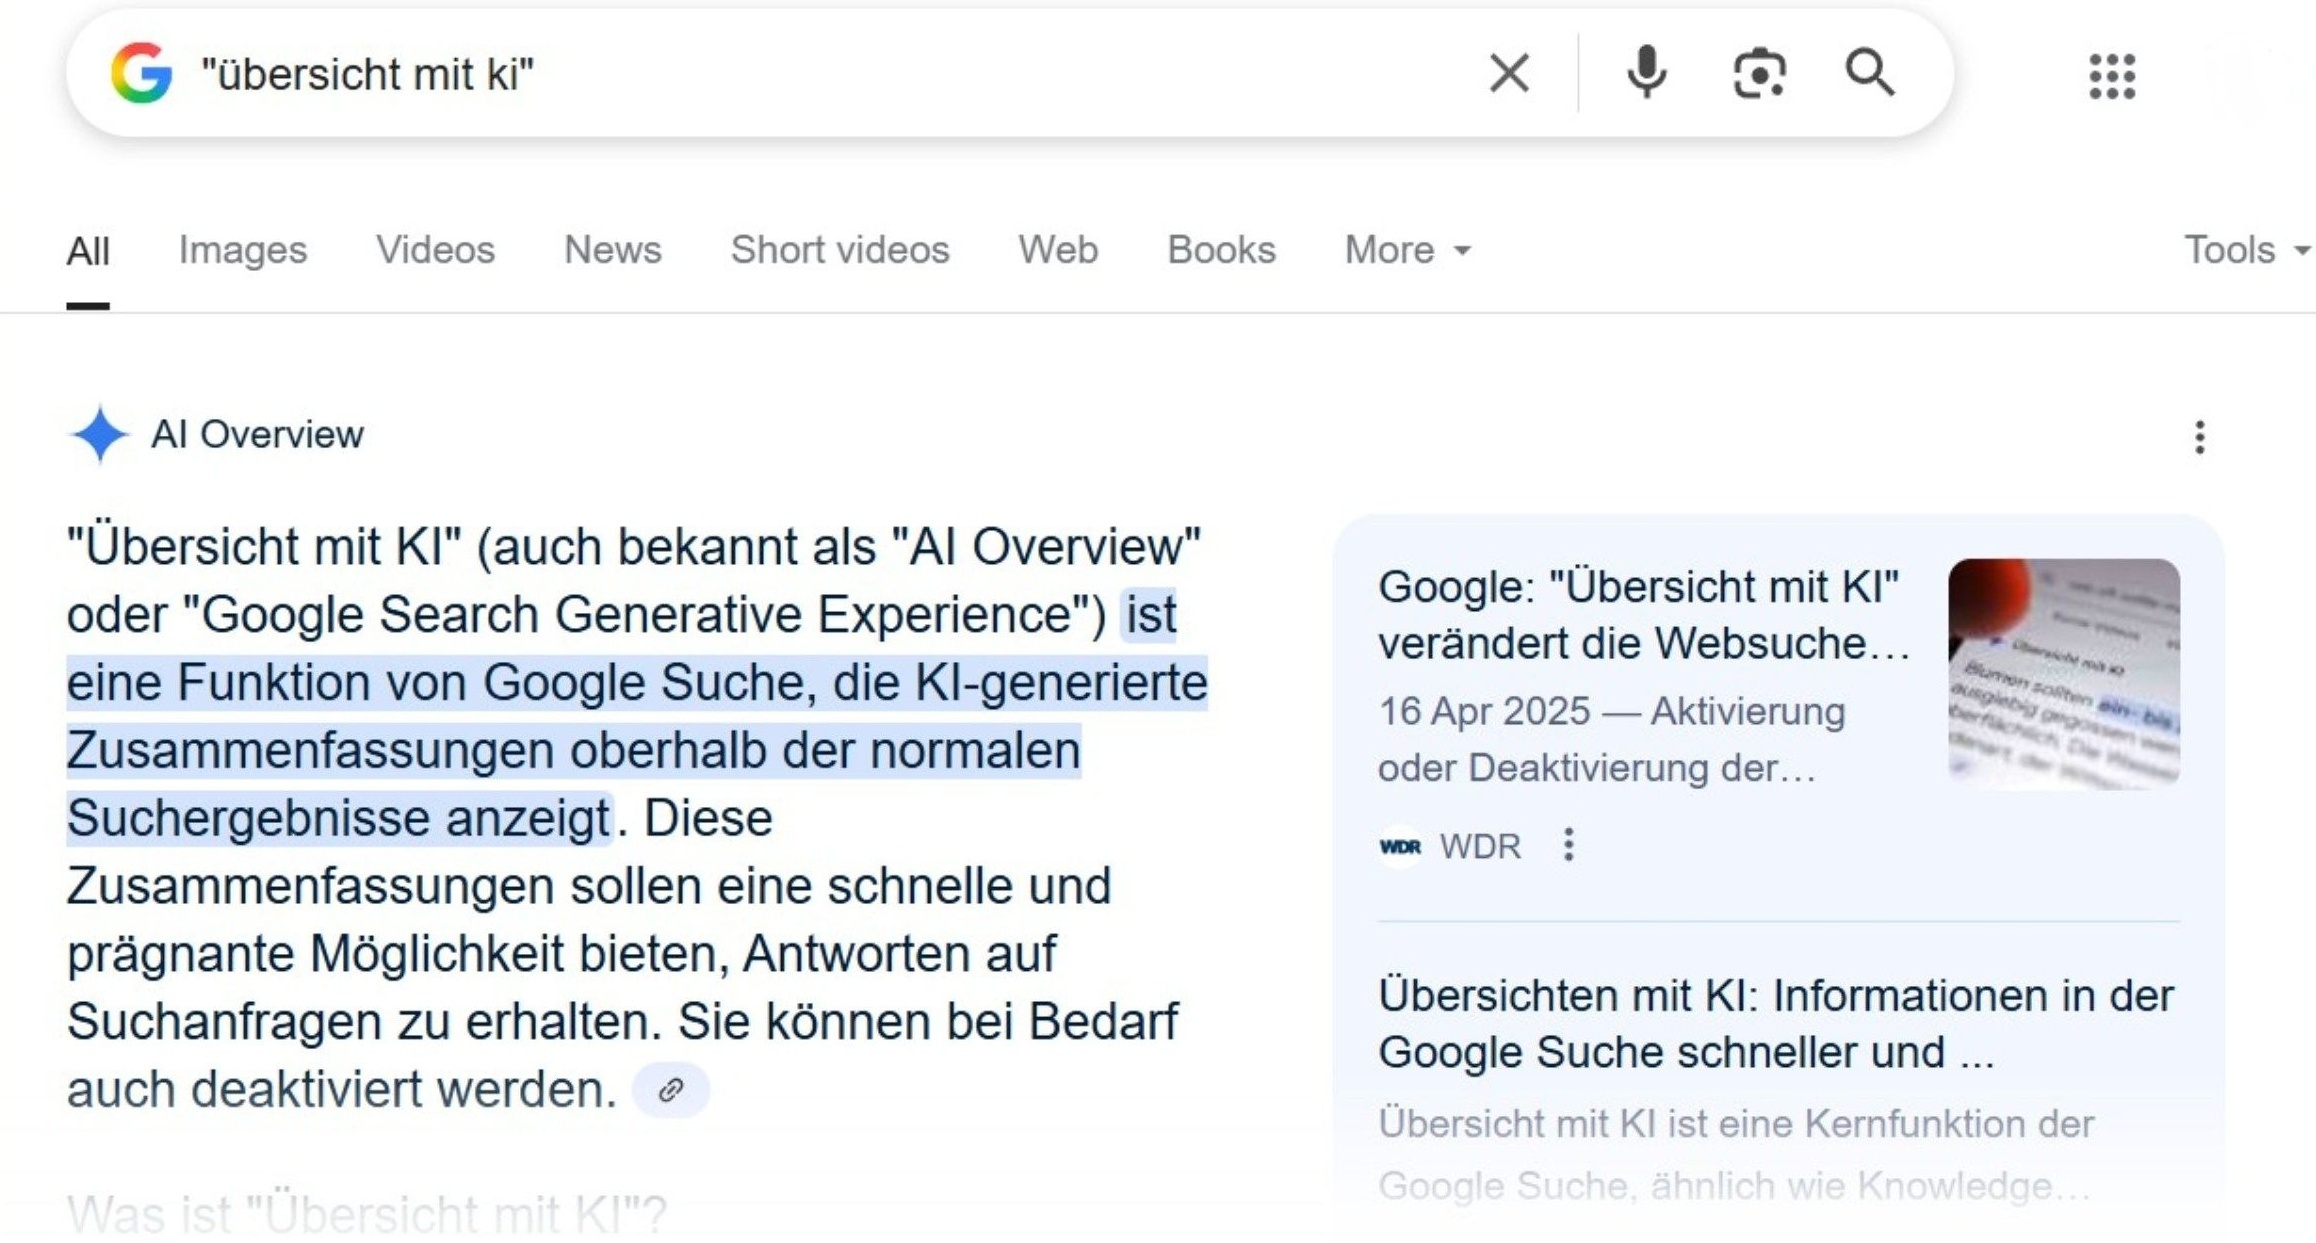Click the WDR article thumbnail image

[x=2063, y=673]
